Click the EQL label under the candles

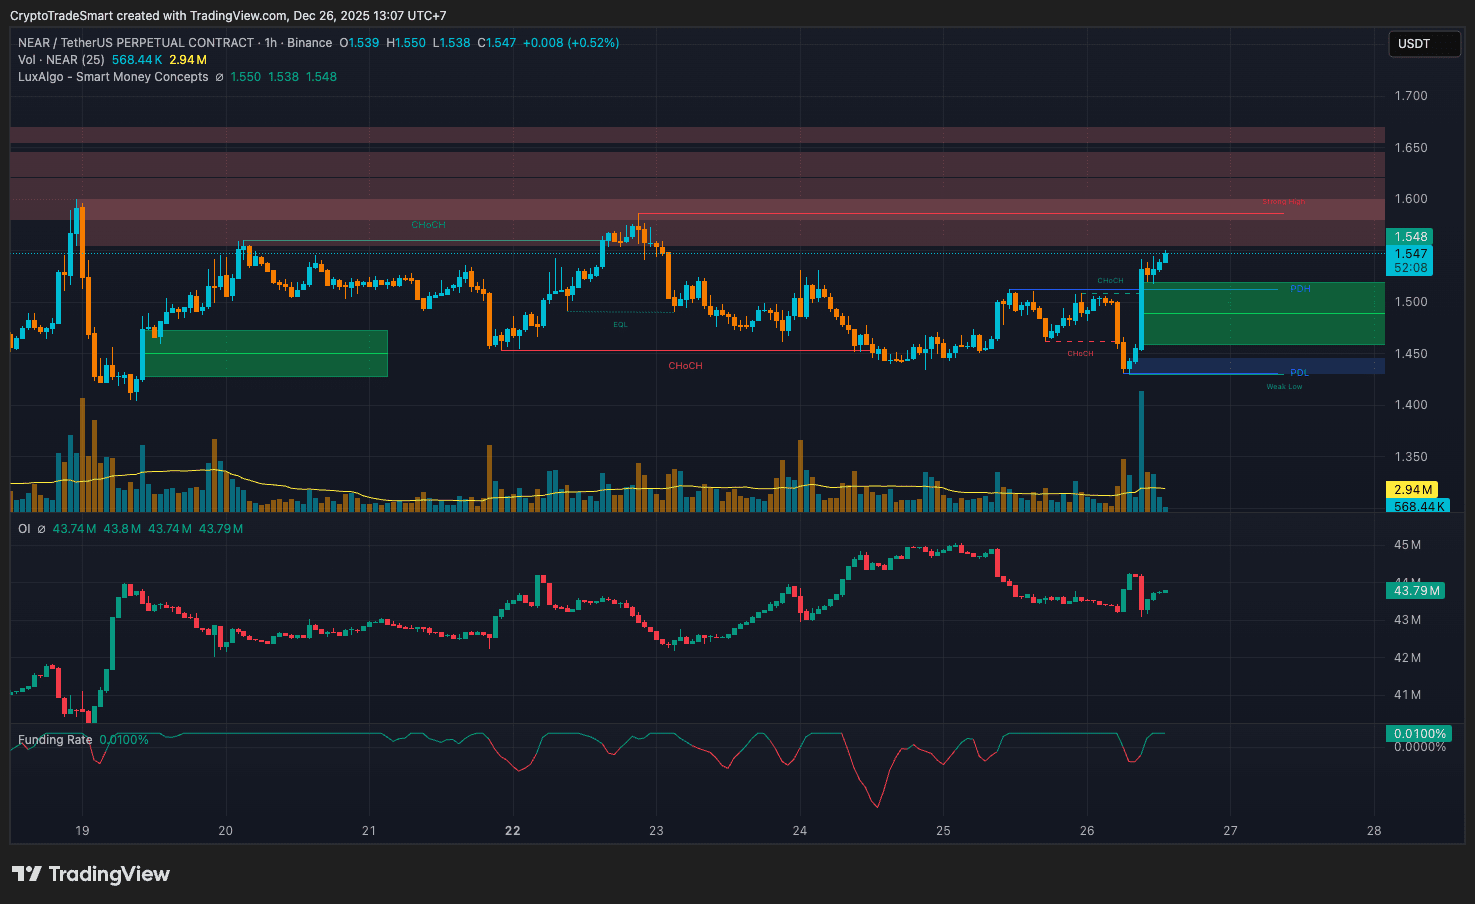click(x=620, y=325)
